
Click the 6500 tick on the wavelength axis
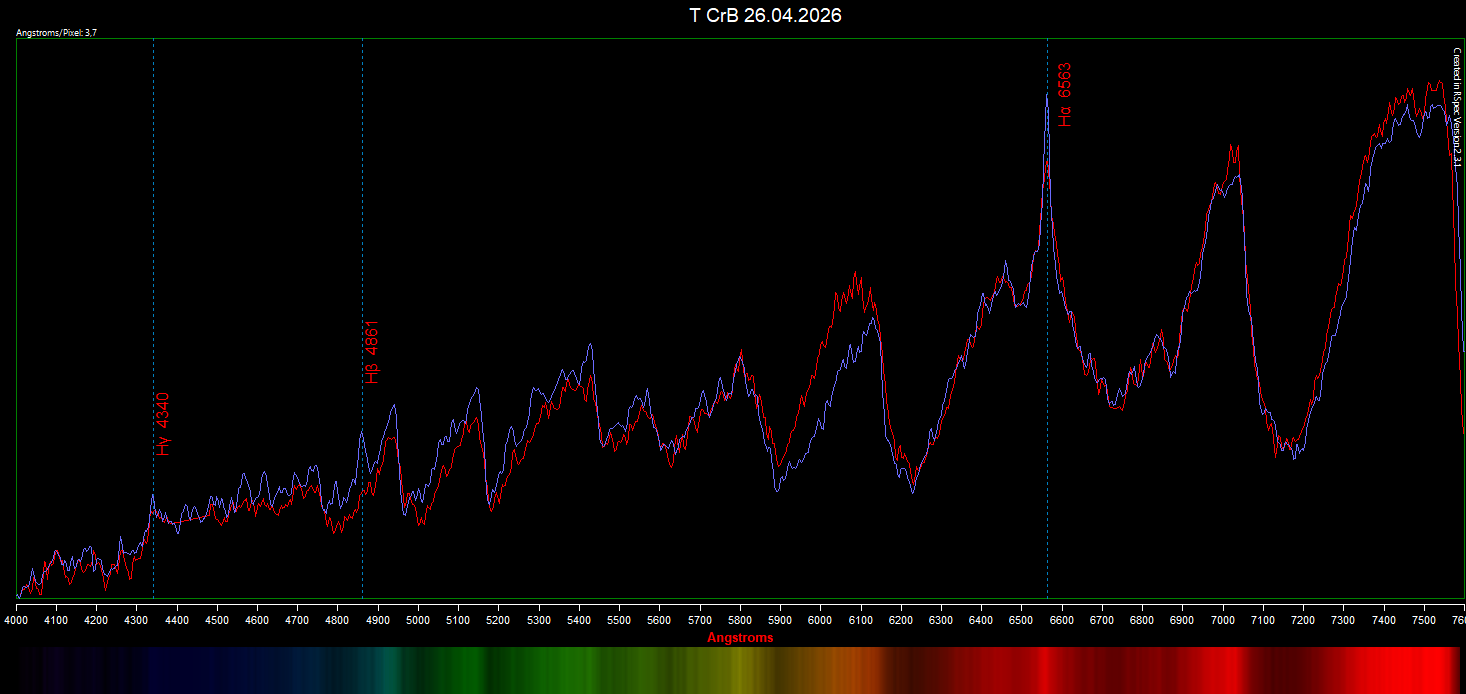click(1021, 621)
